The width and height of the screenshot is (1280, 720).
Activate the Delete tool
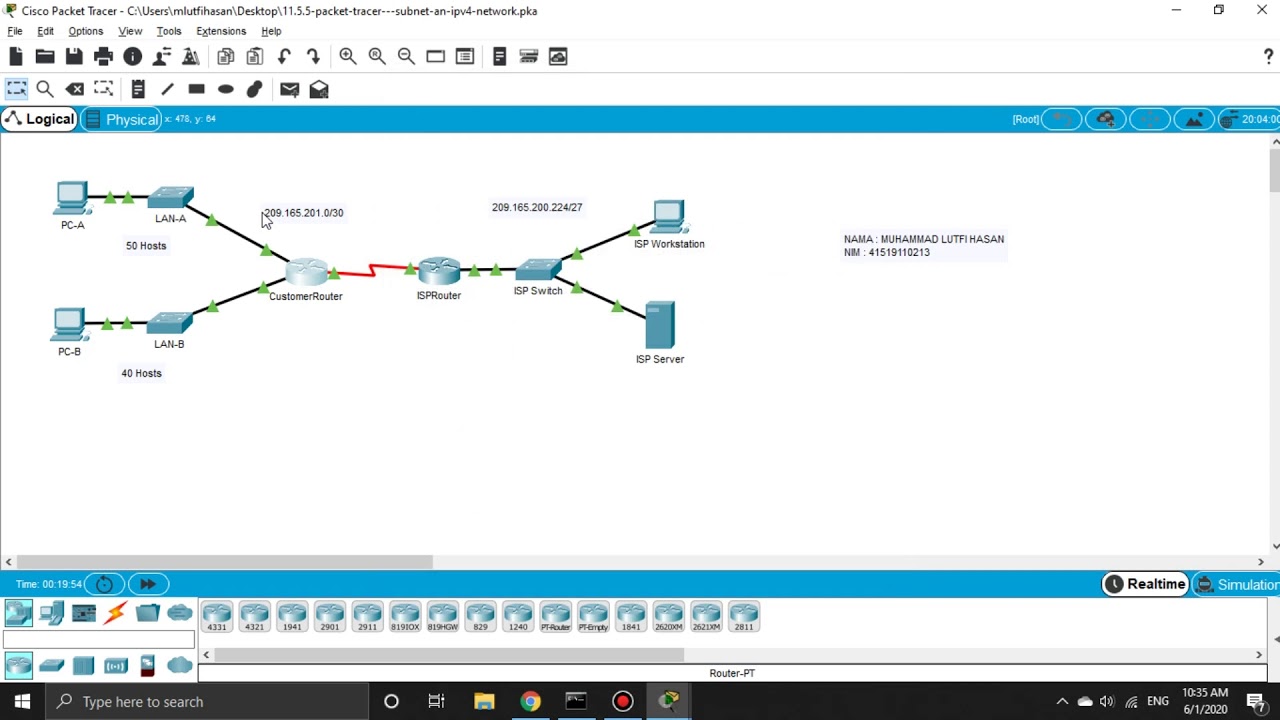(74, 89)
